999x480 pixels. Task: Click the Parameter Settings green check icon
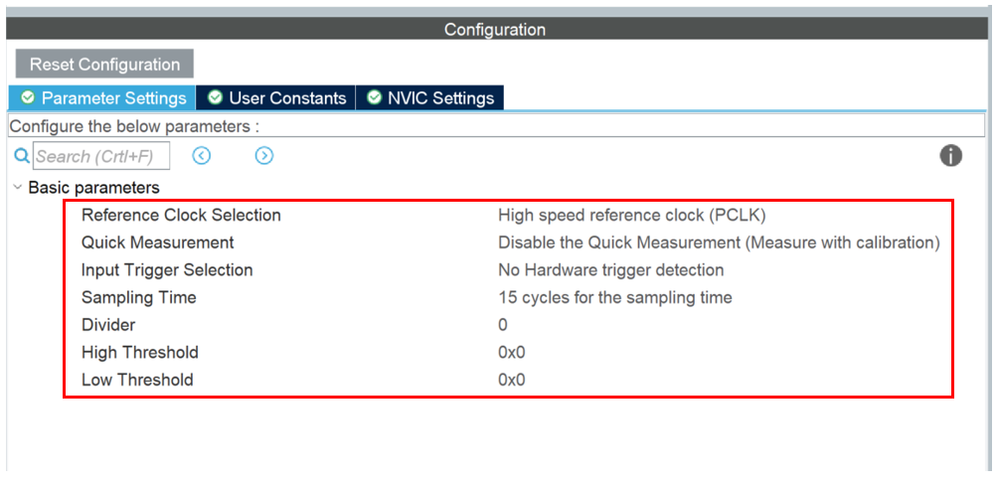[27, 98]
